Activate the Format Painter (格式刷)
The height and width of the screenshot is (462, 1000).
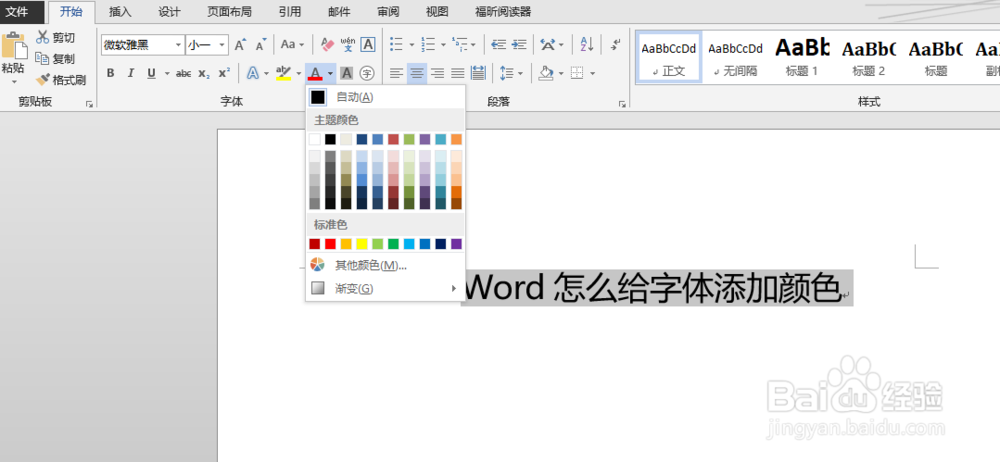[61, 80]
